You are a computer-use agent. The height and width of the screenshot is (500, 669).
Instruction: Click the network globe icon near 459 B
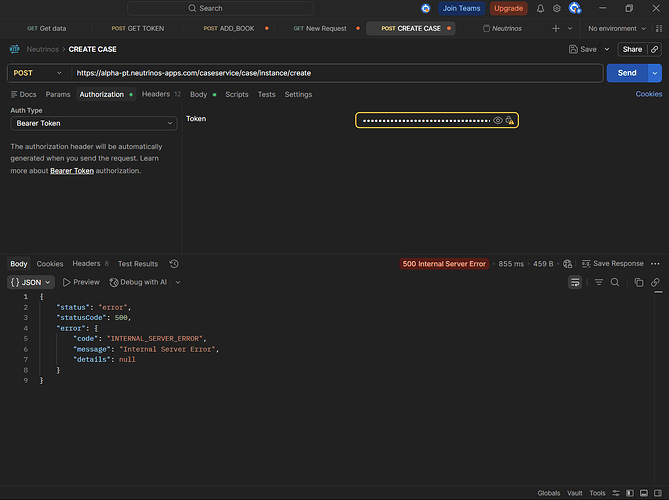click(567, 264)
